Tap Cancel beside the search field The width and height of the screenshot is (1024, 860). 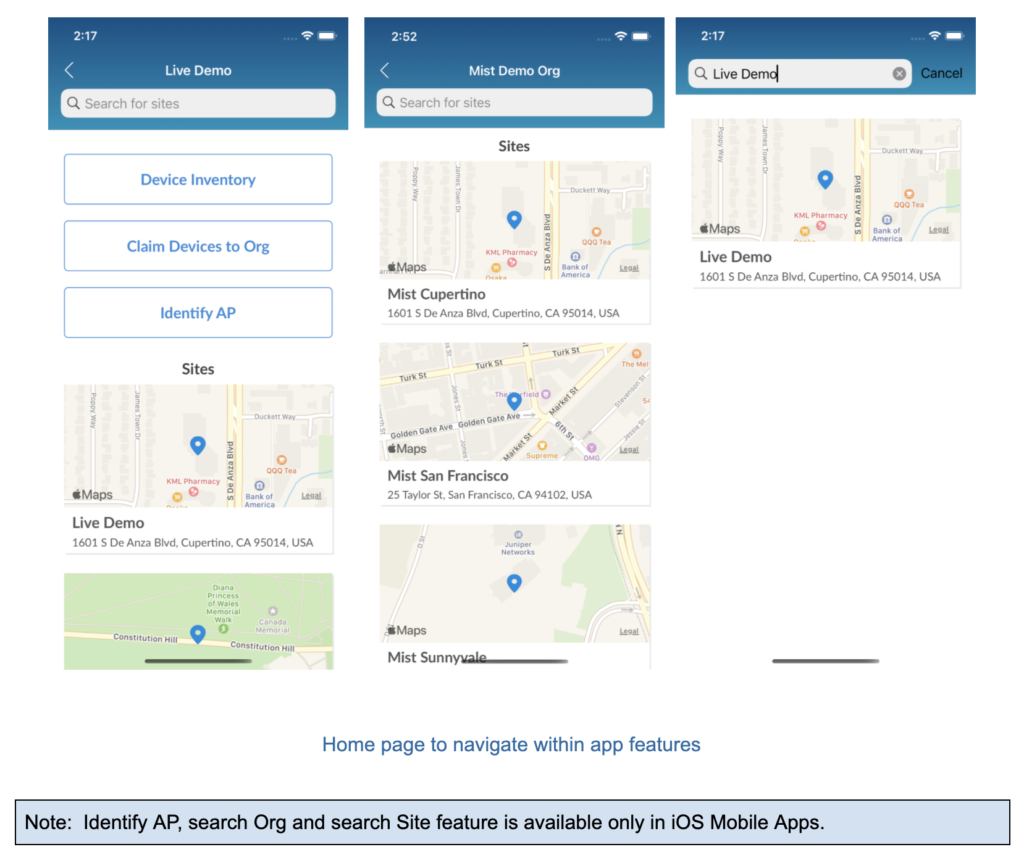click(941, 72)
